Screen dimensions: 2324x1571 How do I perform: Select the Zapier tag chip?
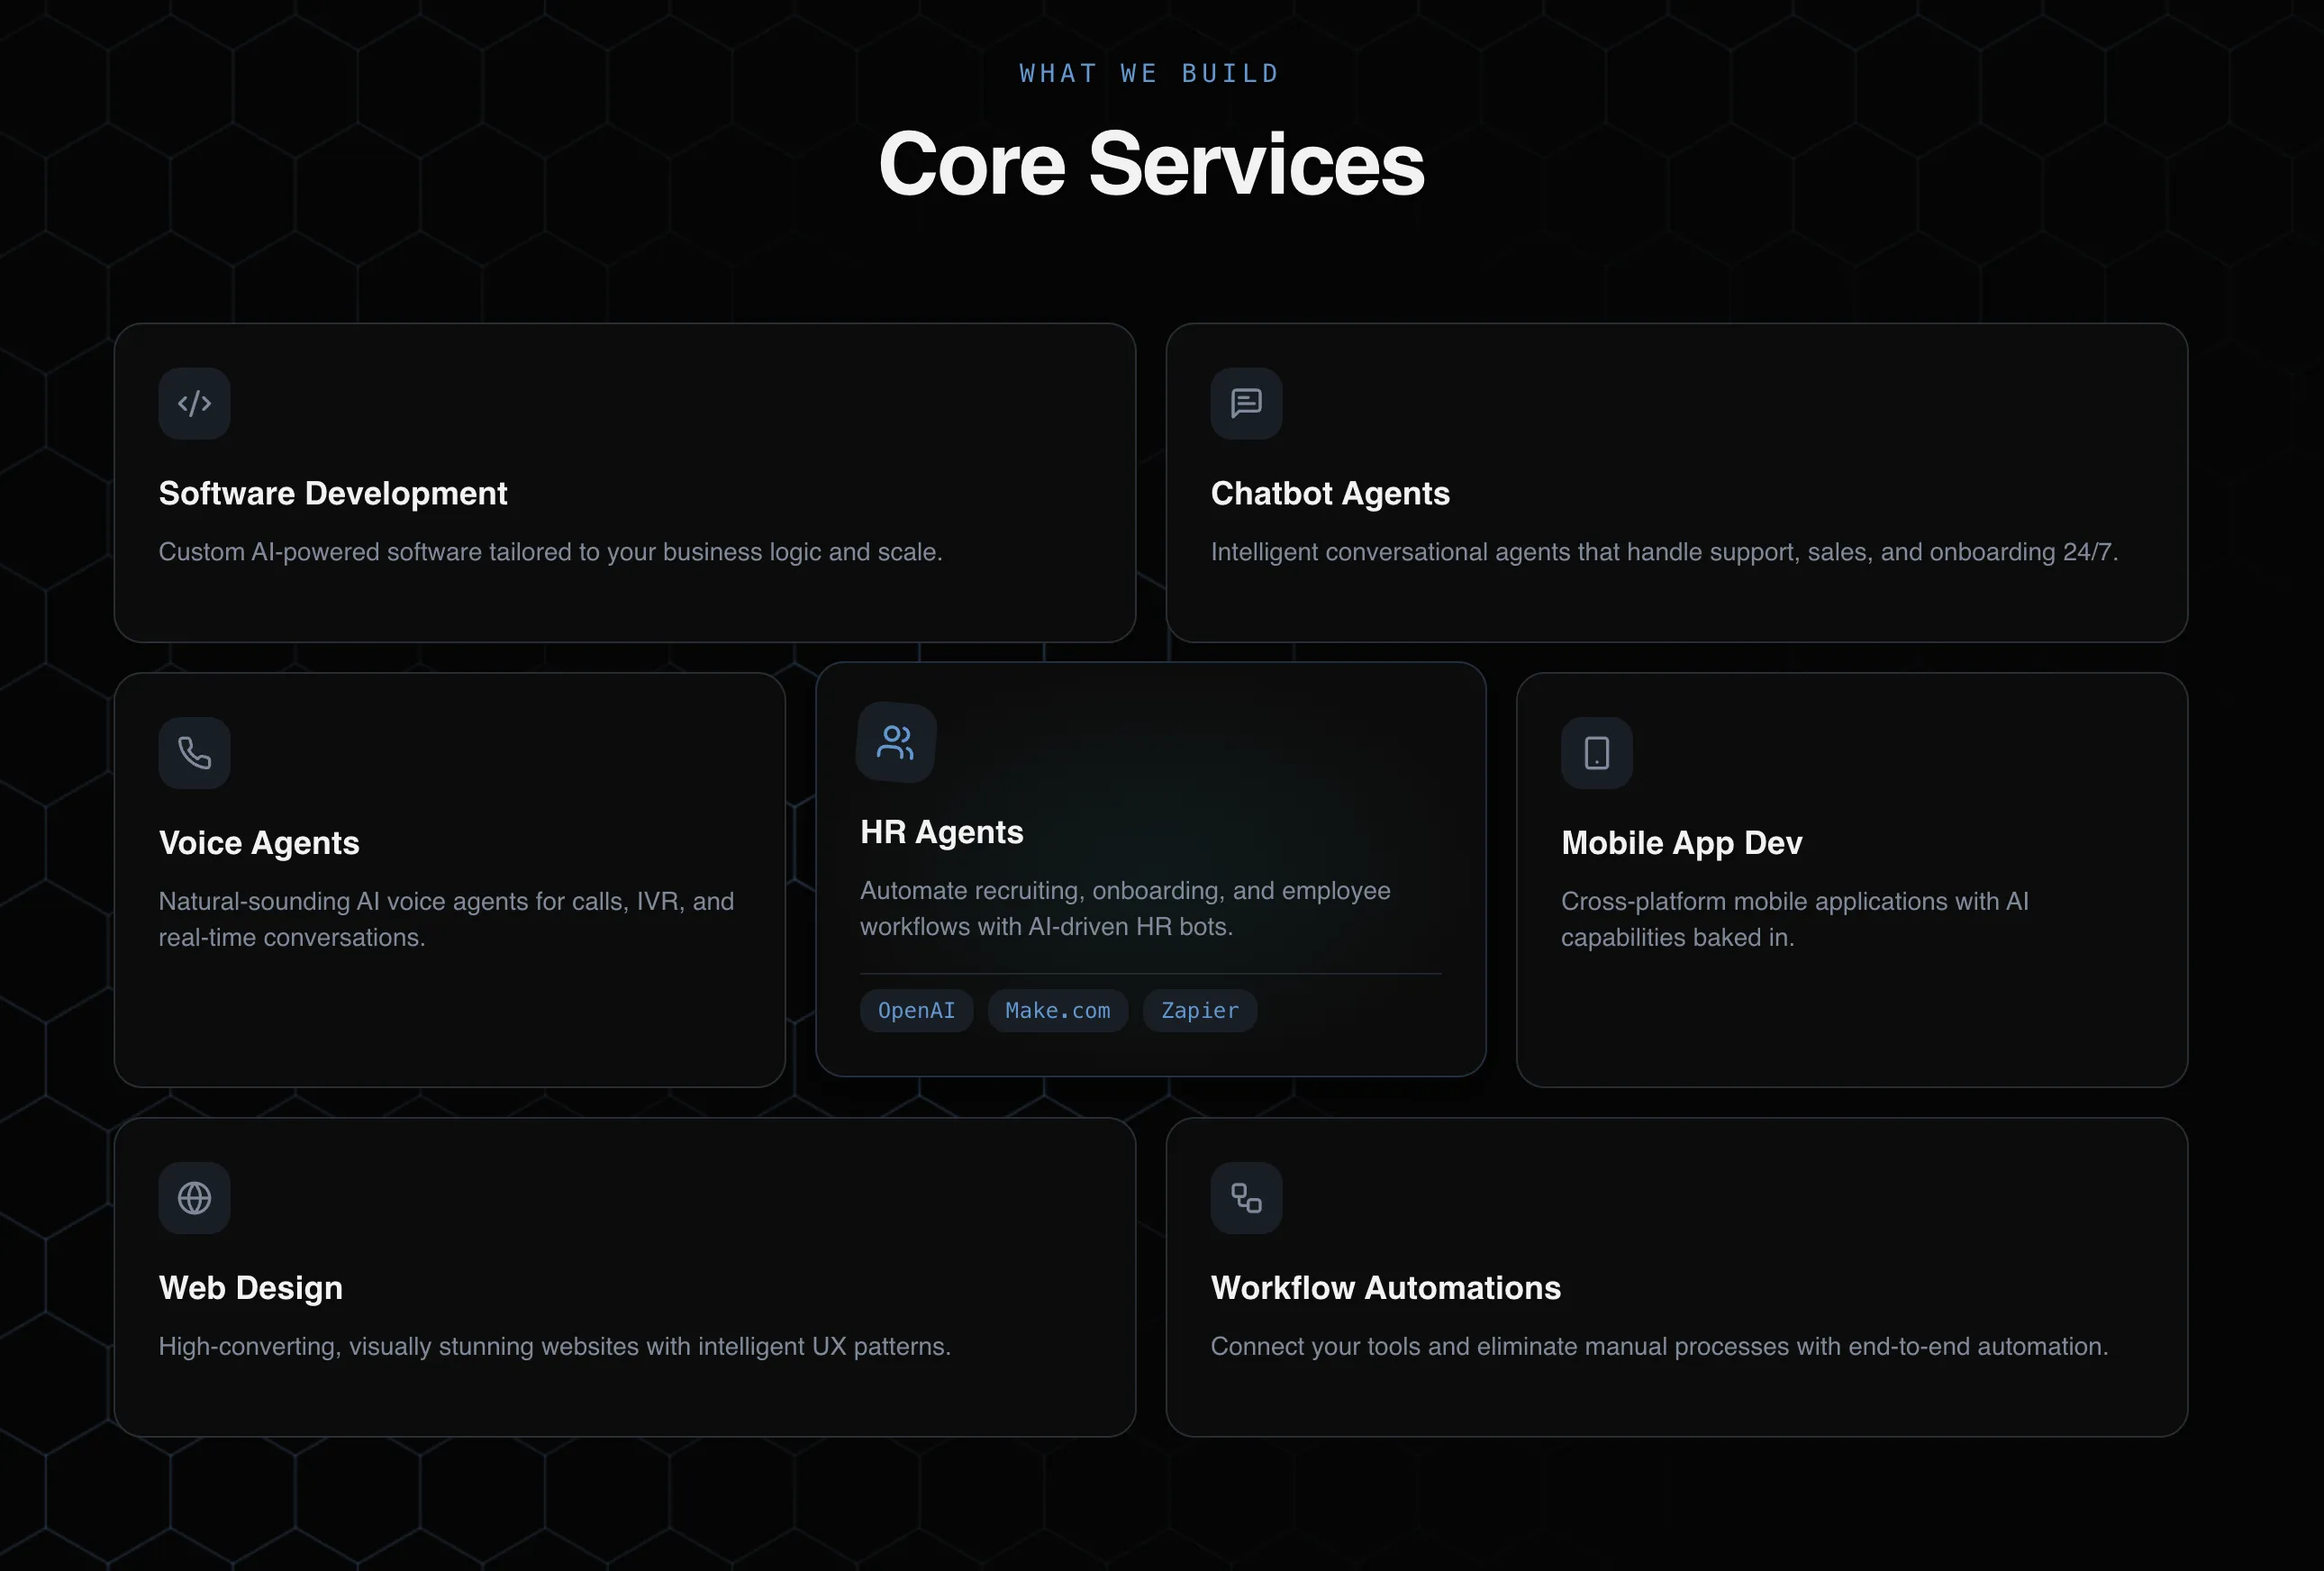[1199, 1010]
